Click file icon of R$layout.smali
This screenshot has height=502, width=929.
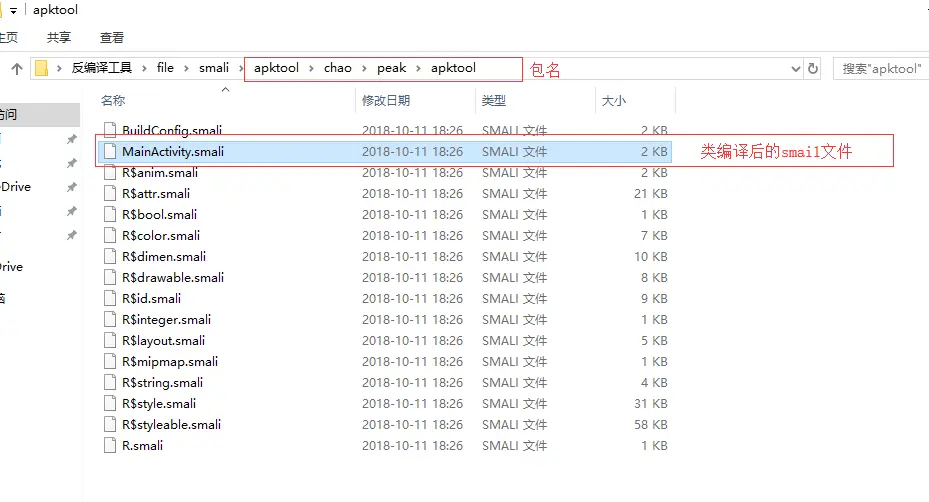click(110, 341)
